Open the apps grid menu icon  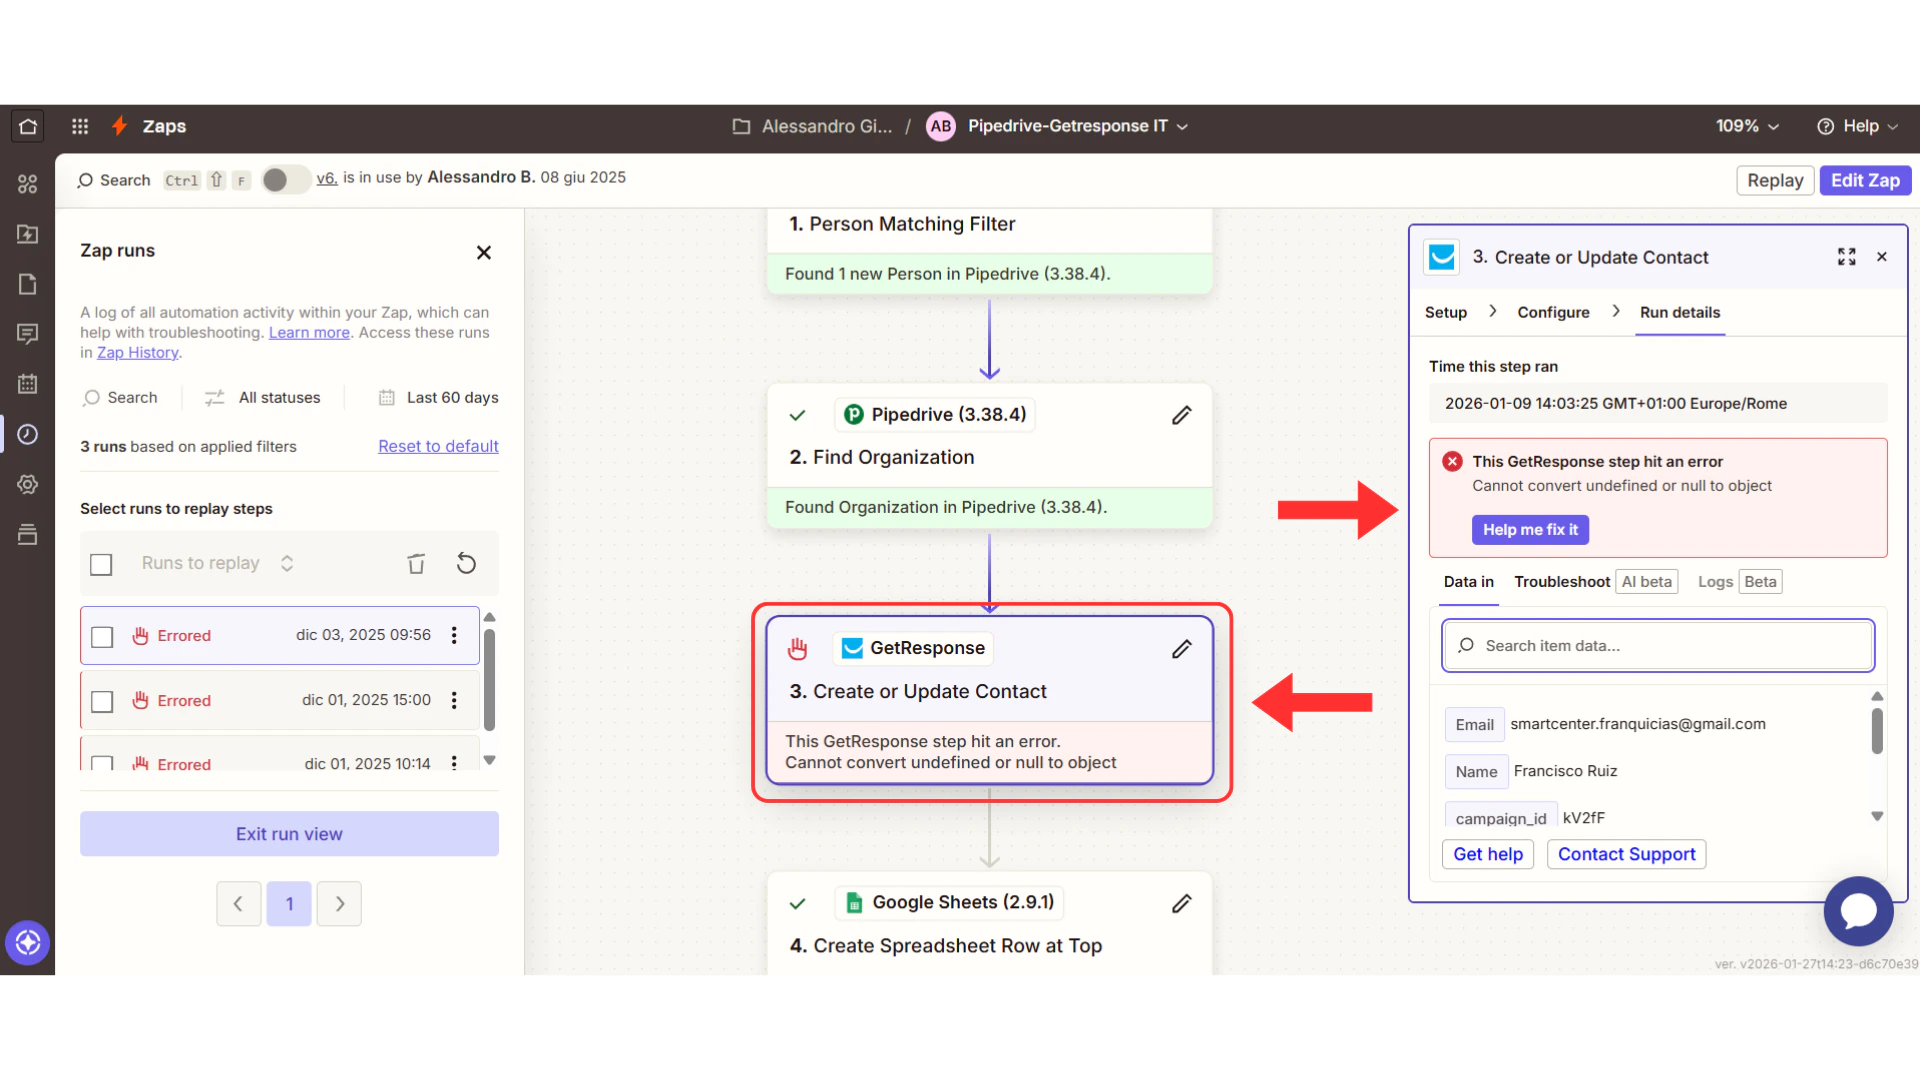coord(80,126)
